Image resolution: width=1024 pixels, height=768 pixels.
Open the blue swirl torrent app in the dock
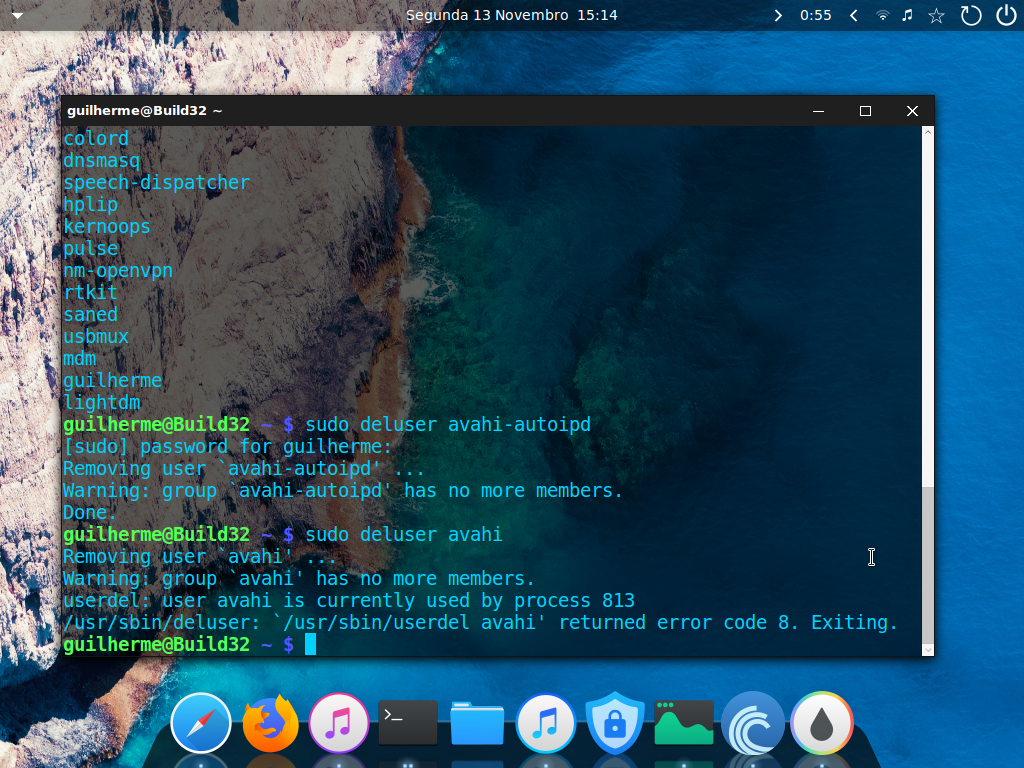coord(753,724)
